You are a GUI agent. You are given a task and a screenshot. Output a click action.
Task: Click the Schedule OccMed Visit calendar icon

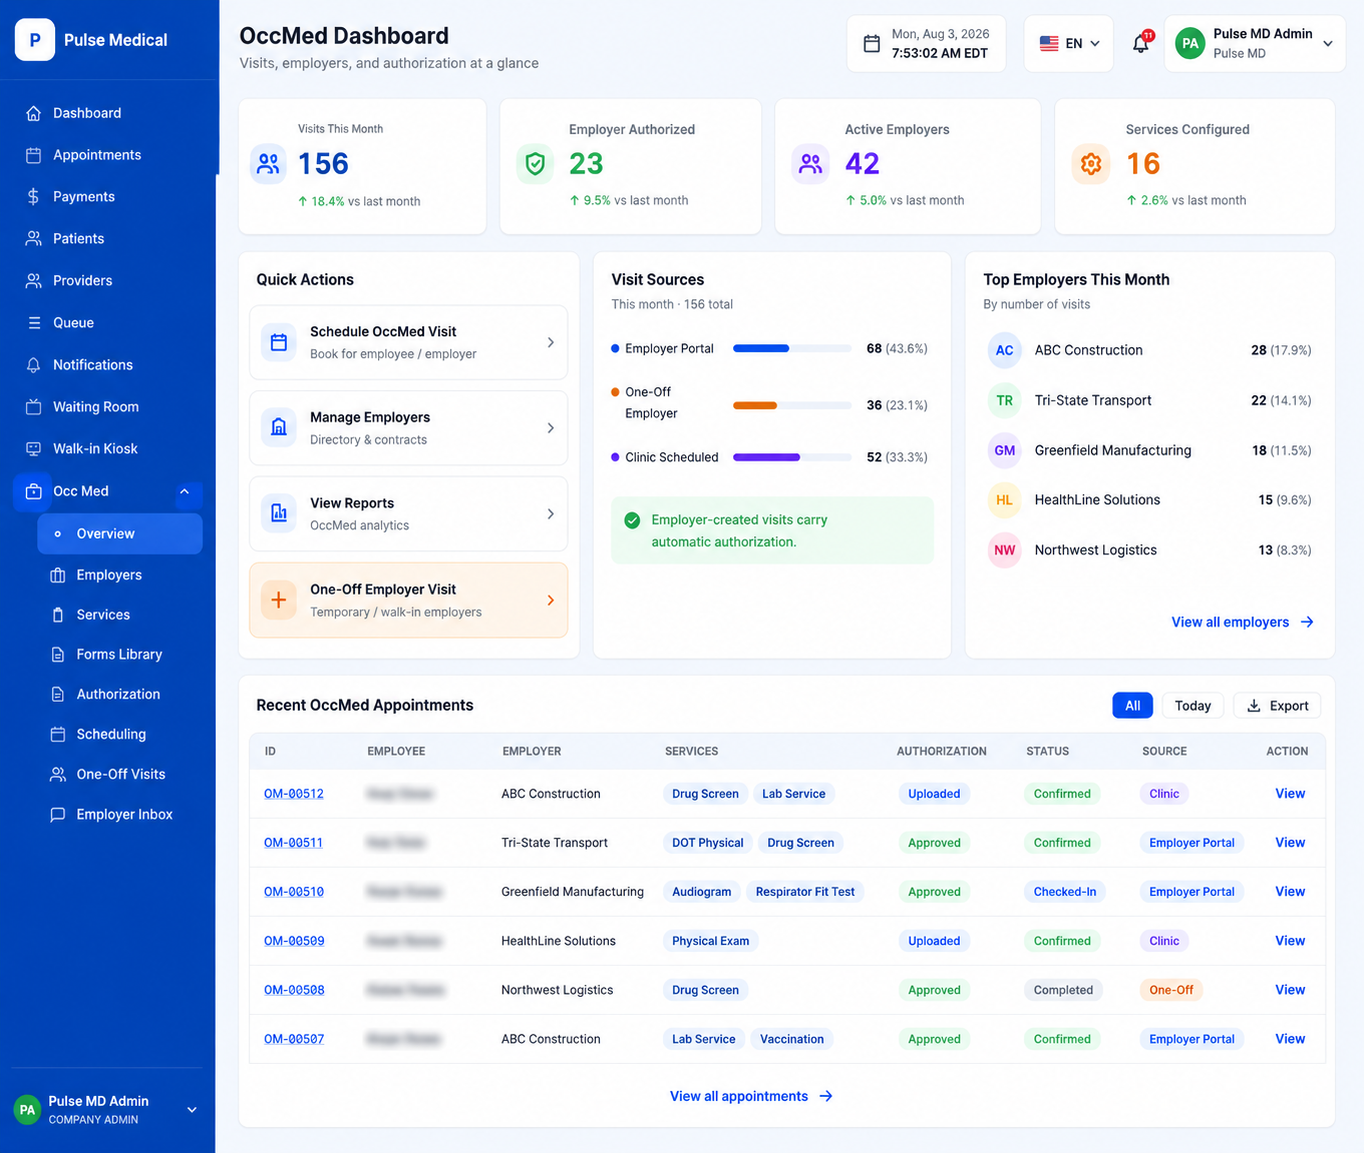point(279,342)
